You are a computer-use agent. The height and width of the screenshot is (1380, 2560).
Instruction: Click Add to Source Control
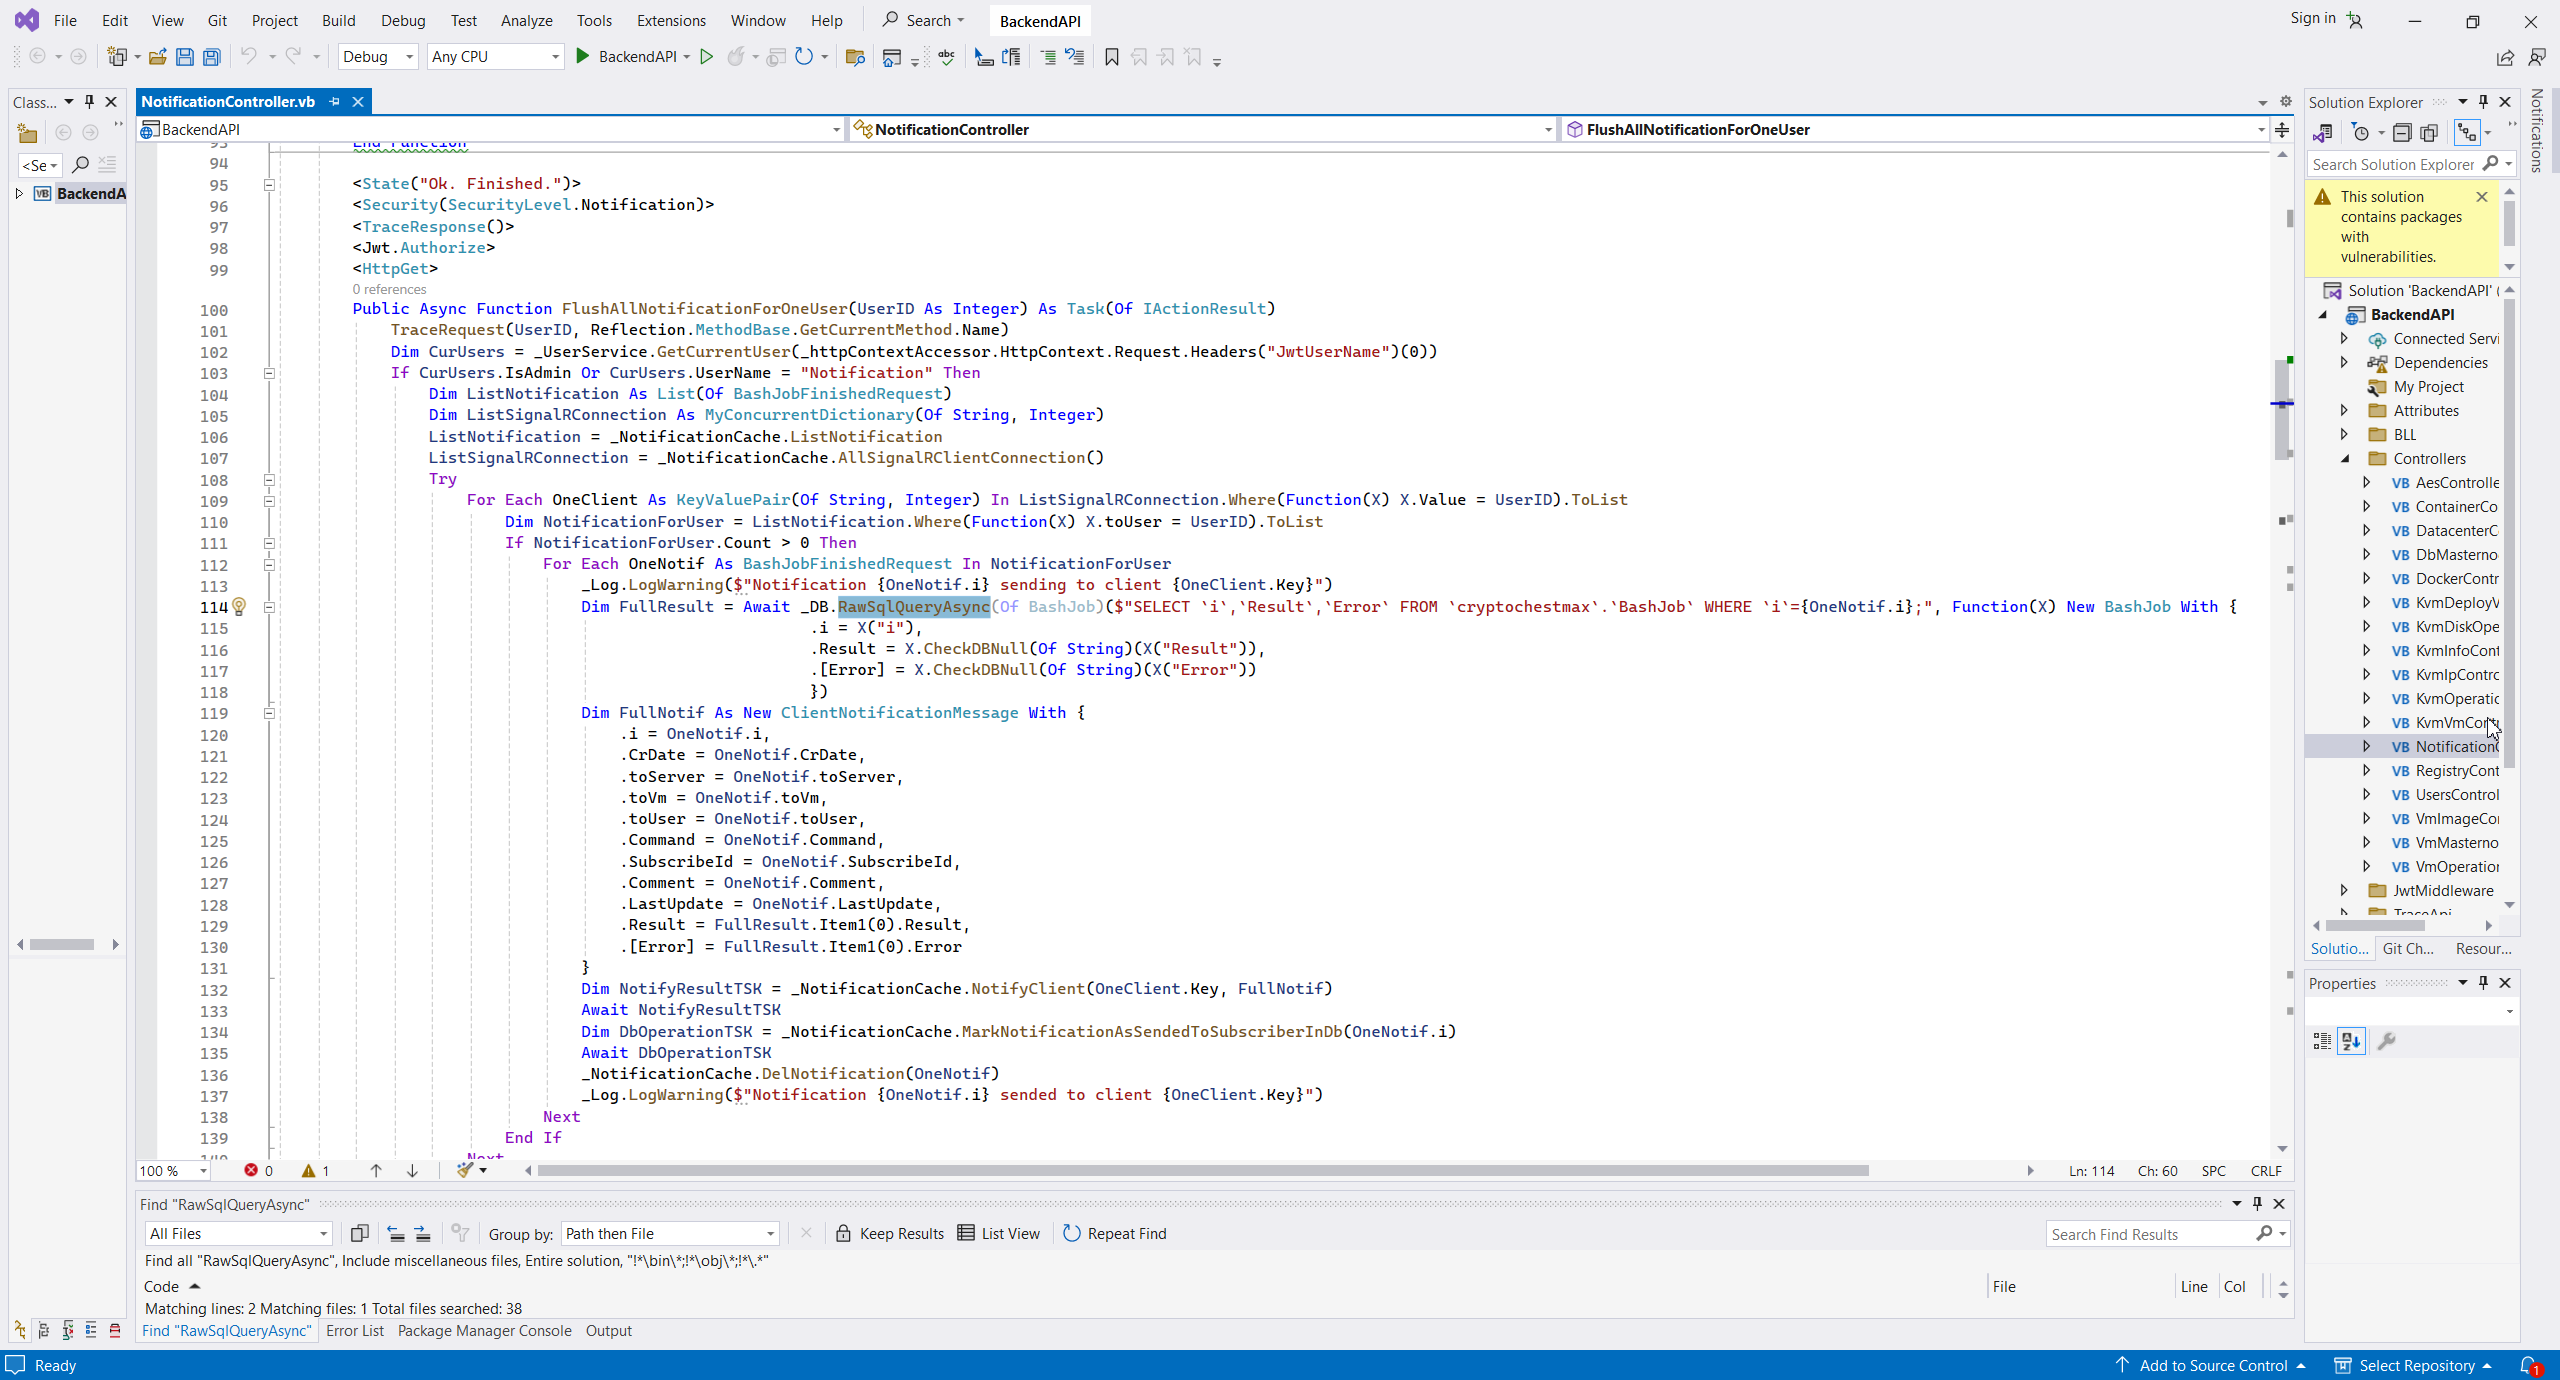(x=2212, y=1365)
